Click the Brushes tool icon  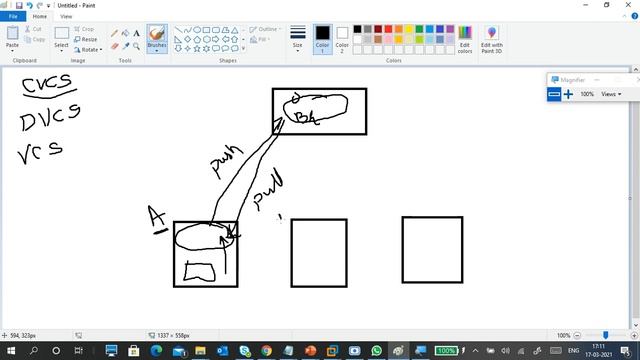coord(157,33)
